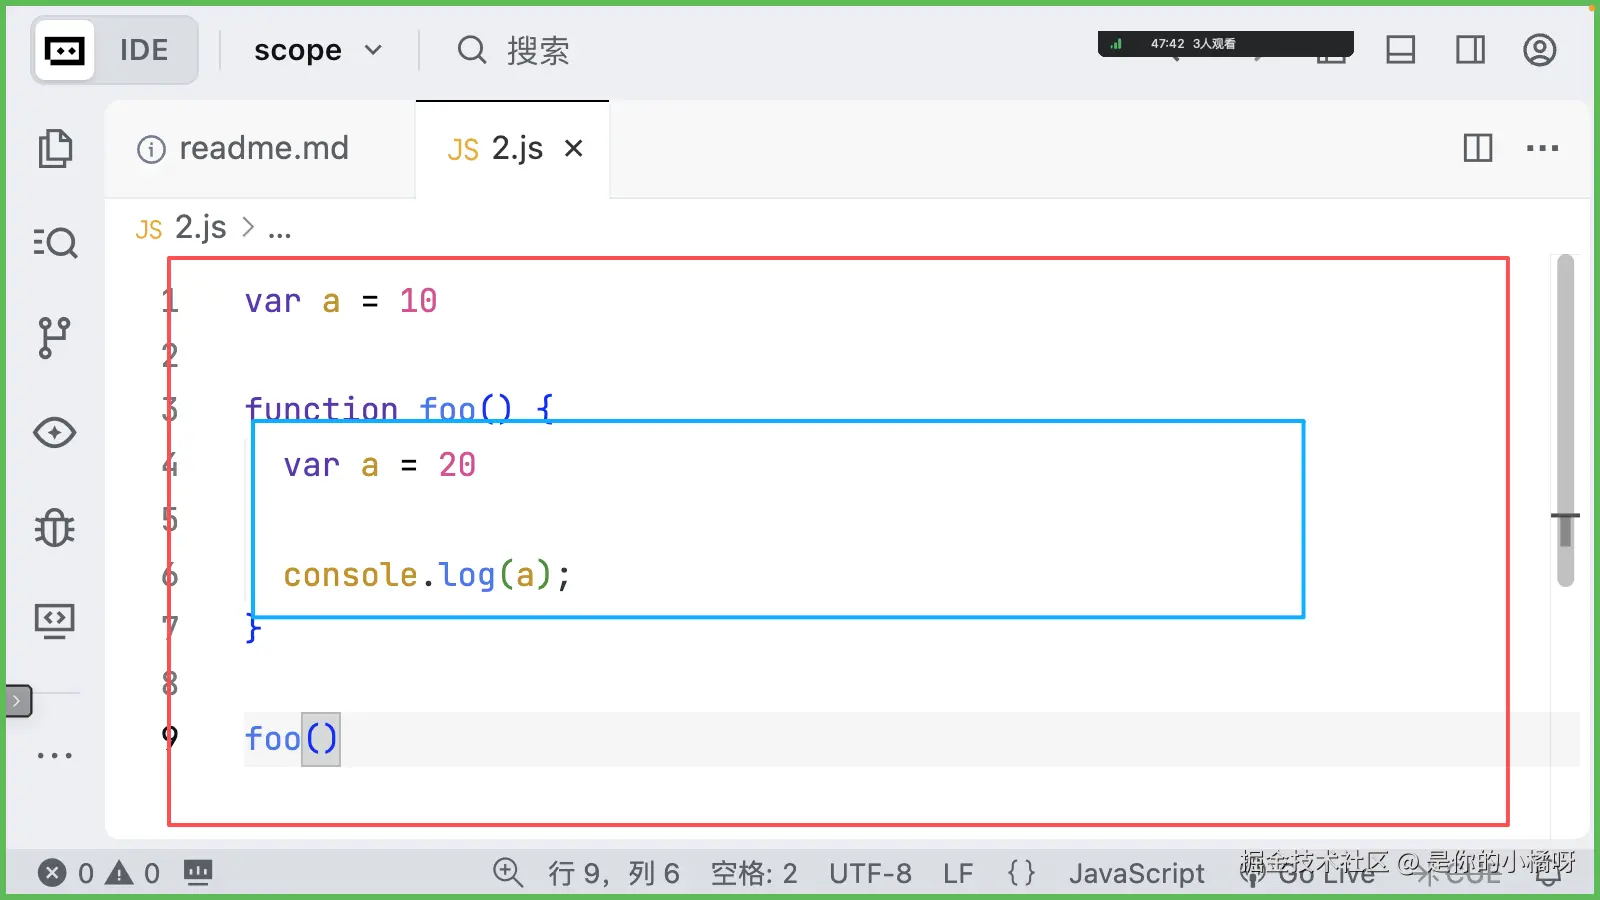The height and width of the screenshot is (900, 1600).
Task: Open the code preview panel icon
Action: point(55,620)
